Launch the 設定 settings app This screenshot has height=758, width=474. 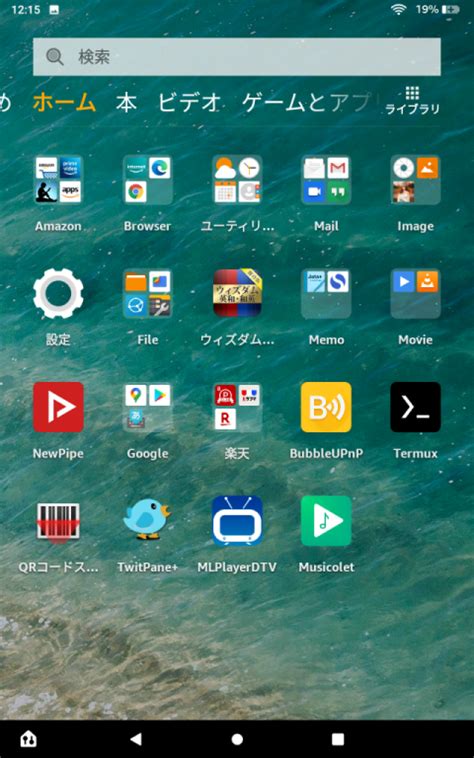click(58, 293)
